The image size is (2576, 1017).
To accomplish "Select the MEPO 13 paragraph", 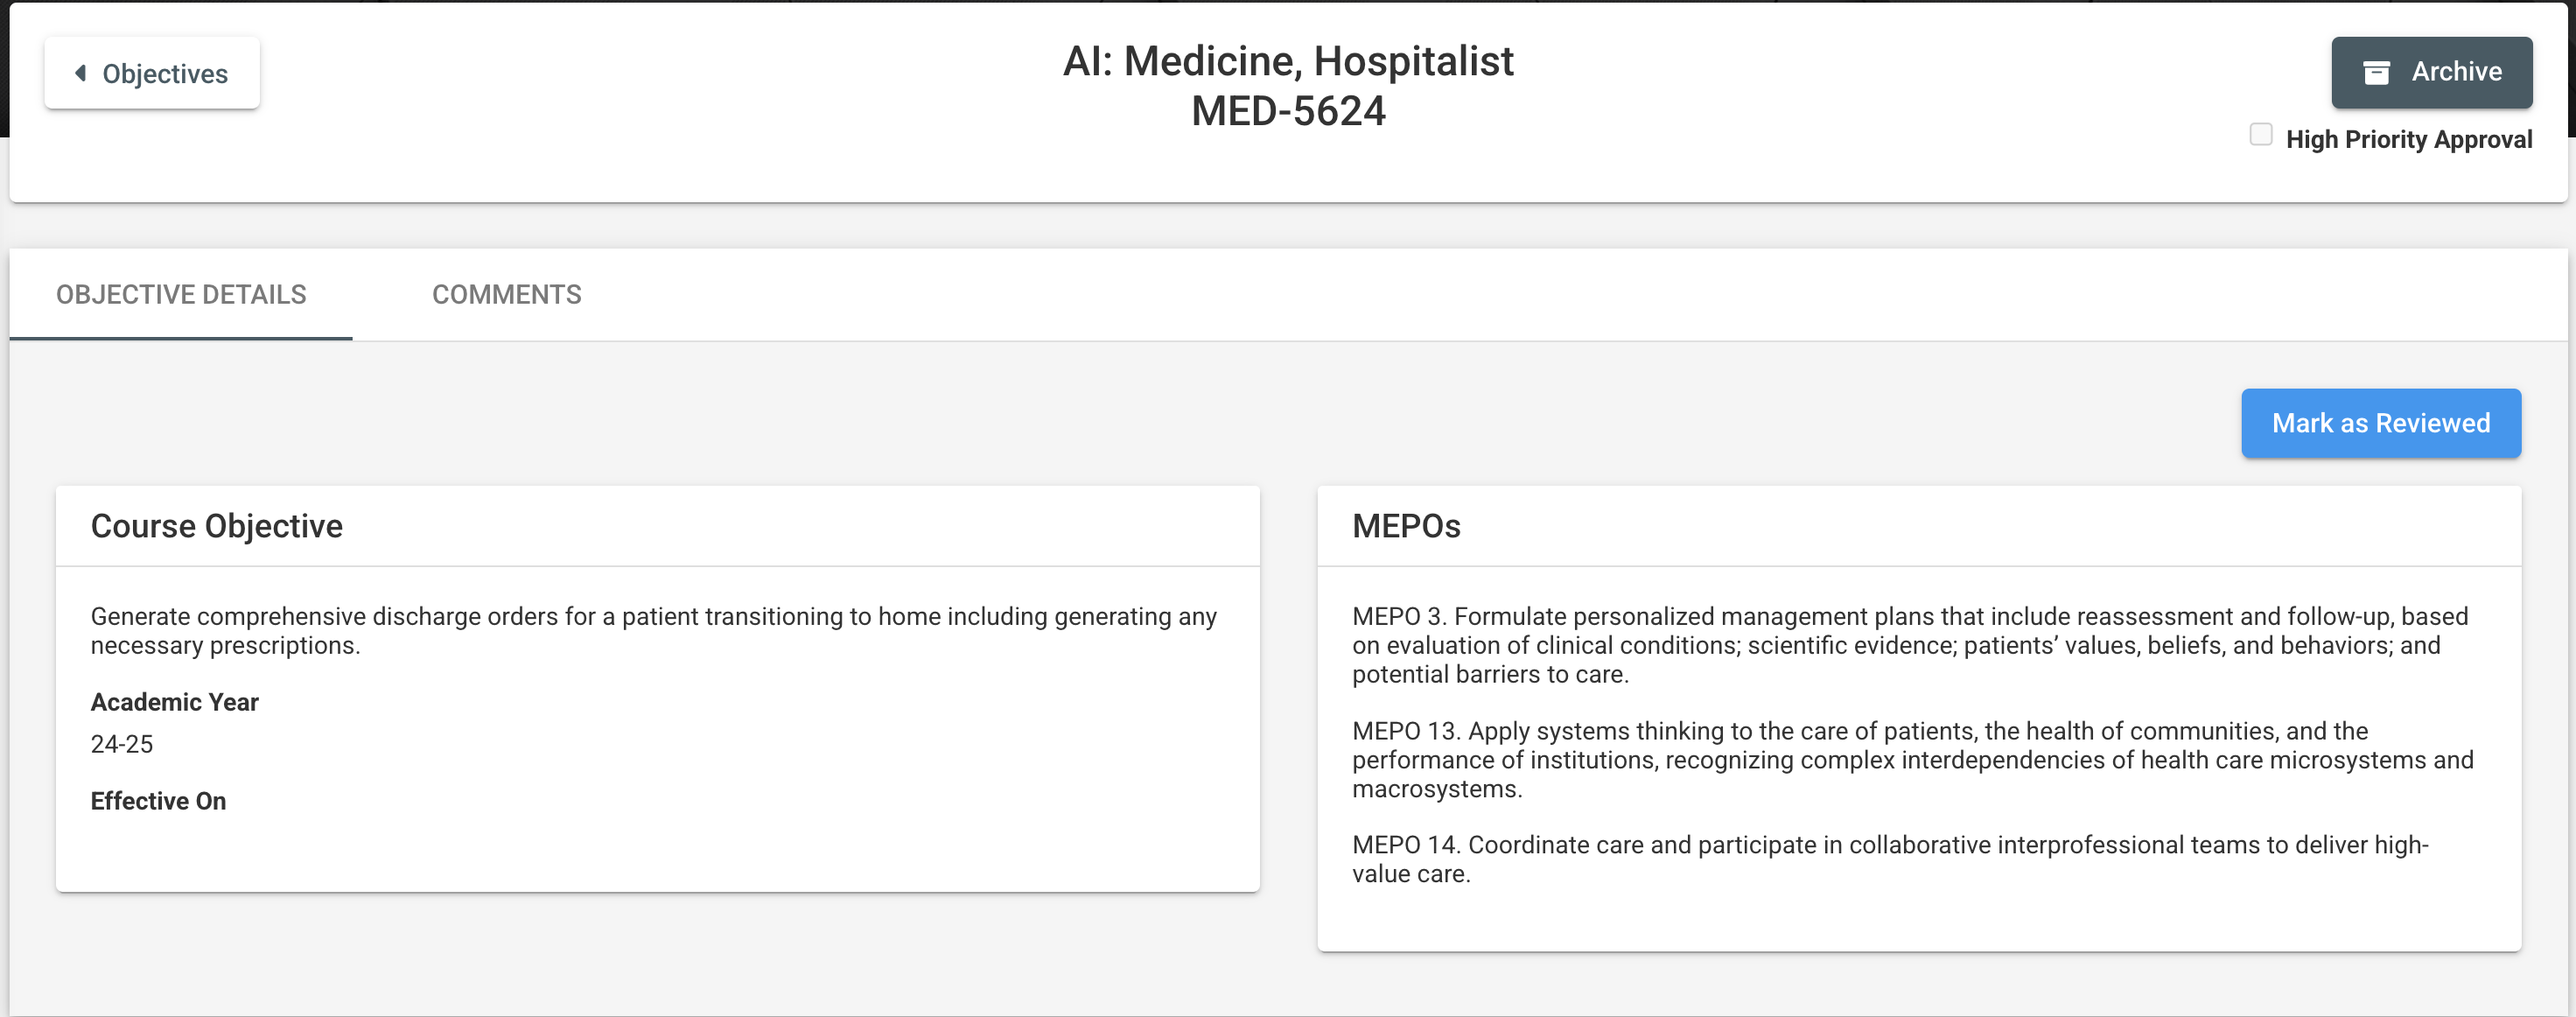I will pyautogui.click(x=1912, y=759).
